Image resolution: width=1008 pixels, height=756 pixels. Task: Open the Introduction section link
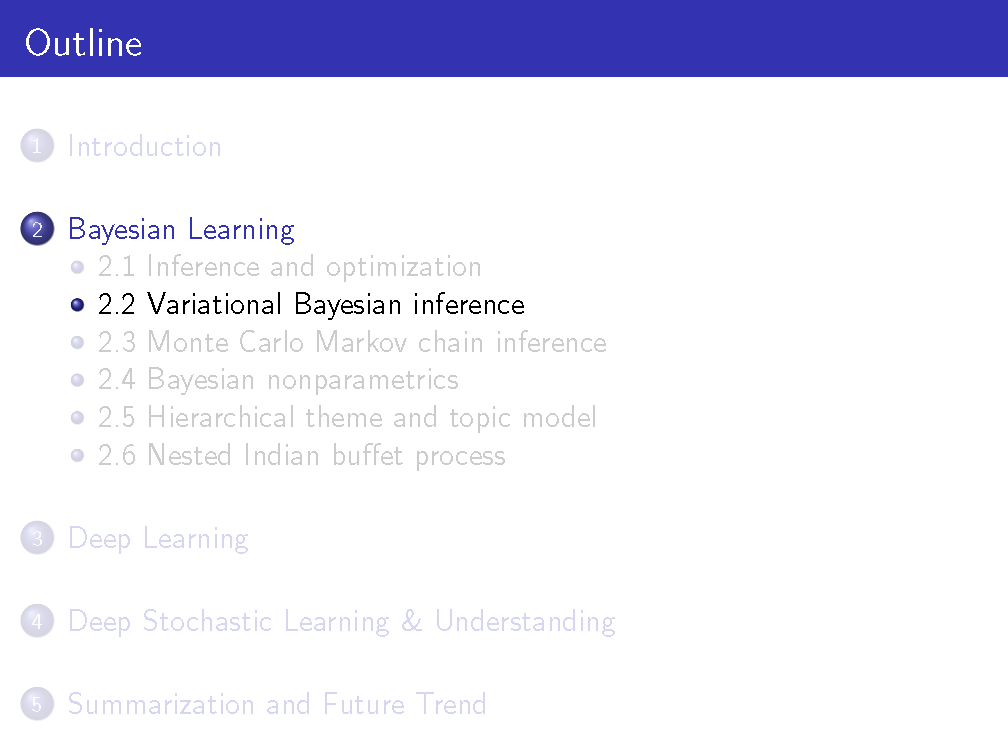pyautogui.click(x=144, y=147)
